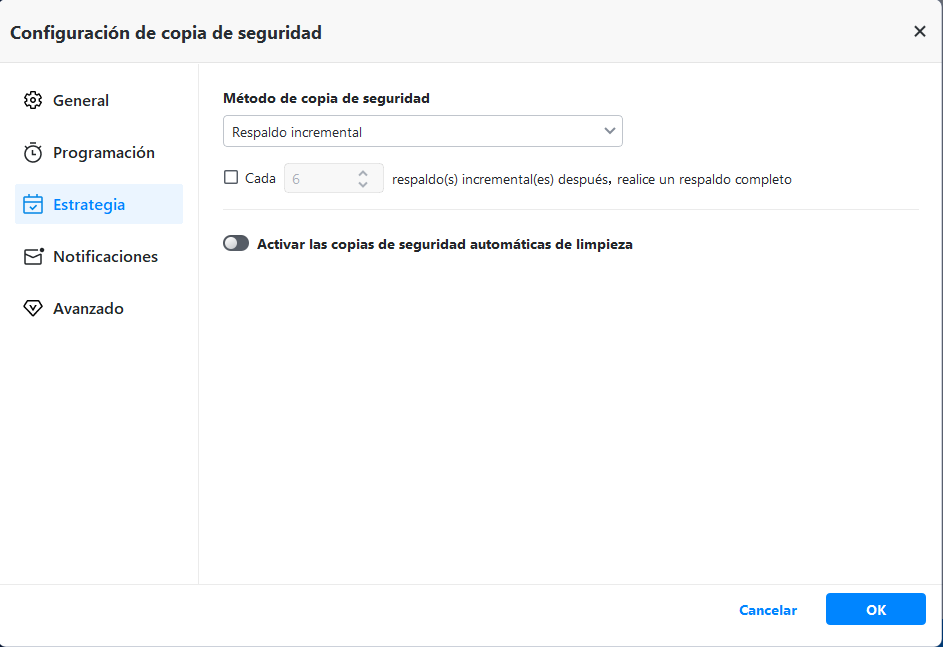The image size is (943, 647).
Task: Click the Cancelar link
Action: point(768,610)
